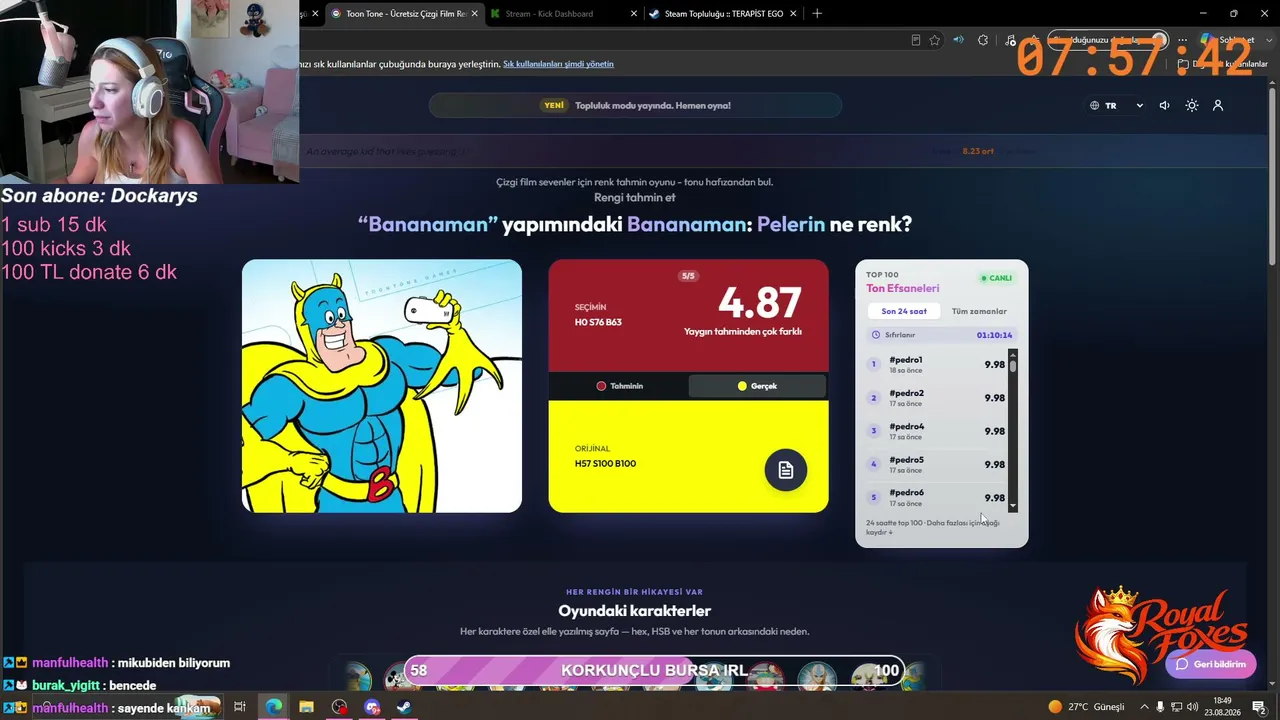Click the read aloud speaker icon in address bar
Screen dimensions: 1280x720
958,40
